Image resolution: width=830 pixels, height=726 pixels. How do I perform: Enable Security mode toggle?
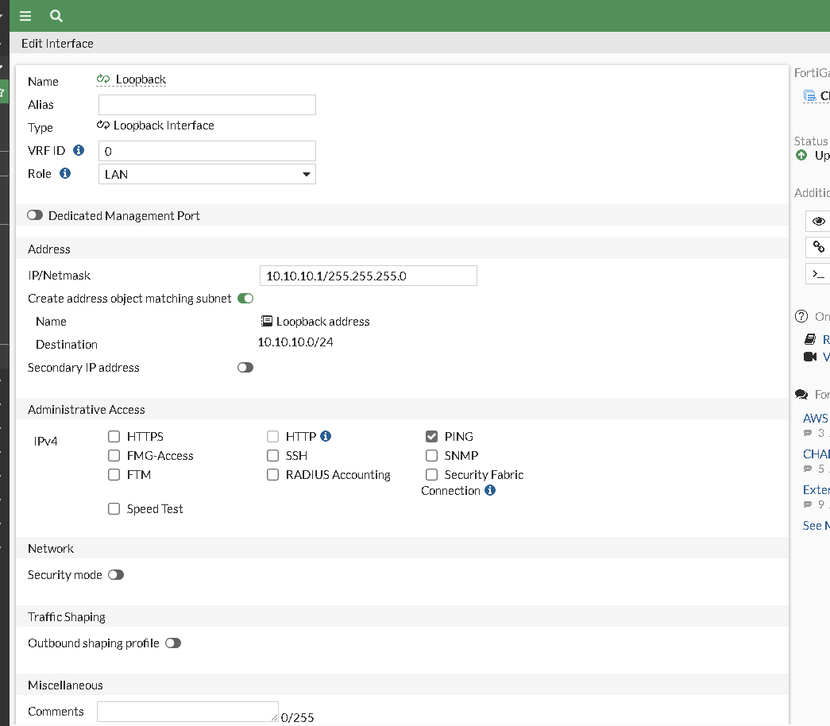click(116, 575)
